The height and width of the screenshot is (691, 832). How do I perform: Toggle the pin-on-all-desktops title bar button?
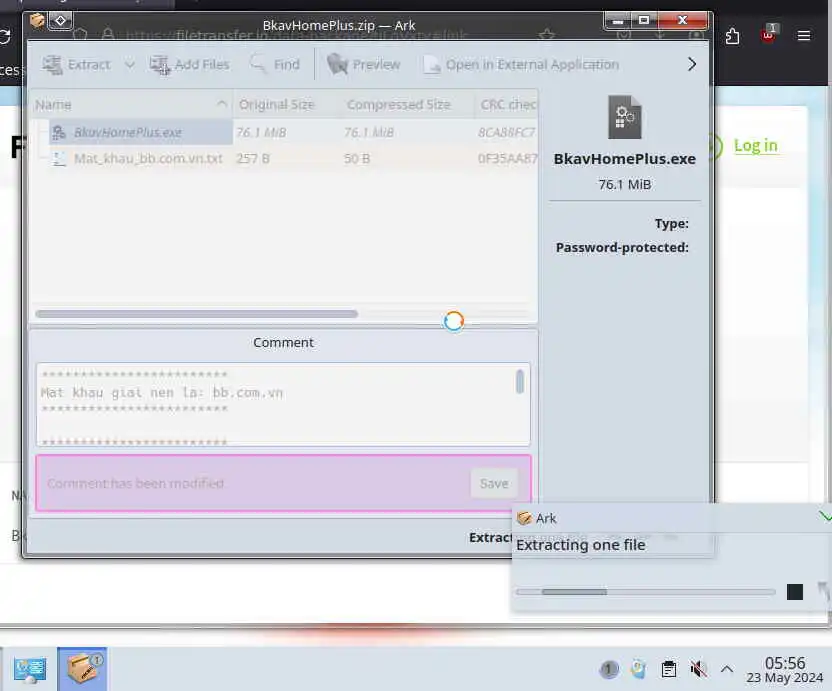tap(60, 21)
